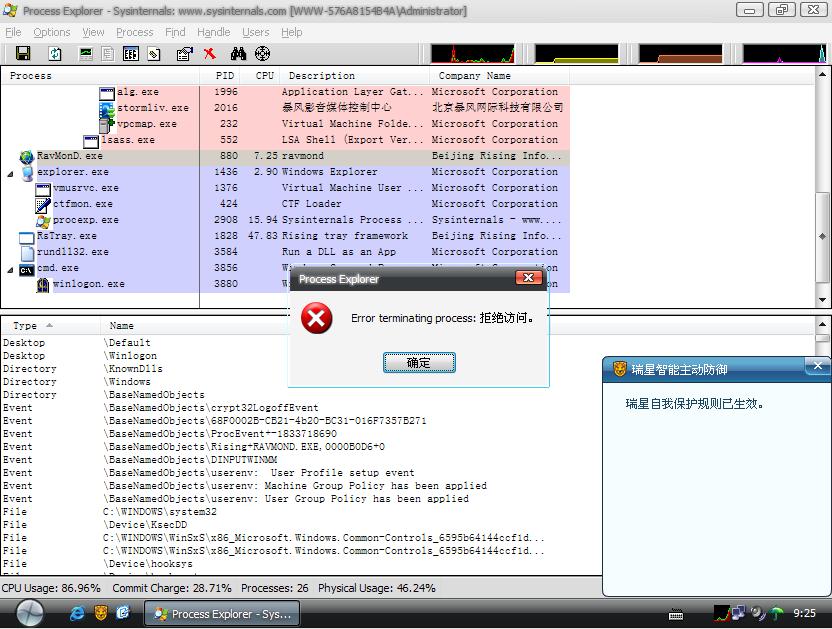Image resolution: width=832 pixels, height=629 pixels.
Task: Open the Process menu
Action: pyautogui.click(x=135, y=32)
